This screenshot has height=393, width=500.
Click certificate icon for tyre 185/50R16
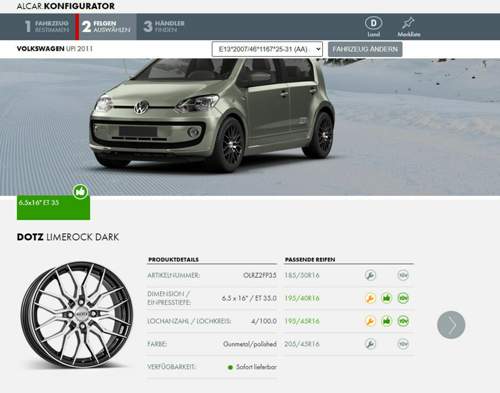click(x=403, y=275)
